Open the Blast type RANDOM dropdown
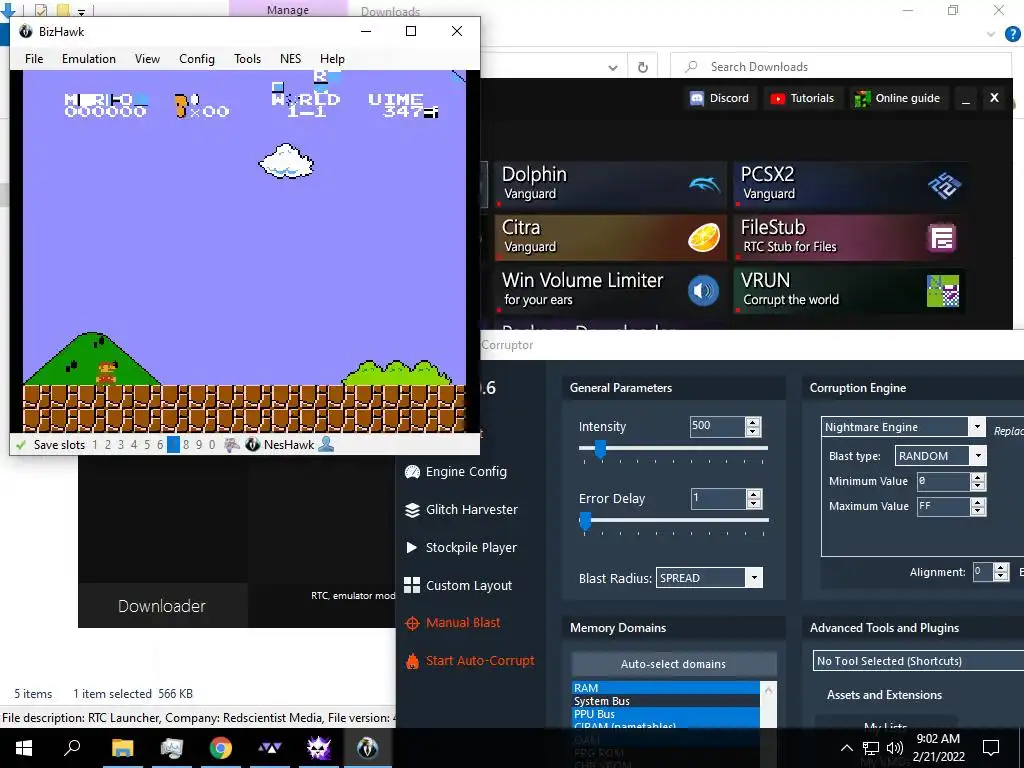Viewport: 1024px width, 768px height. pos(978,456)
